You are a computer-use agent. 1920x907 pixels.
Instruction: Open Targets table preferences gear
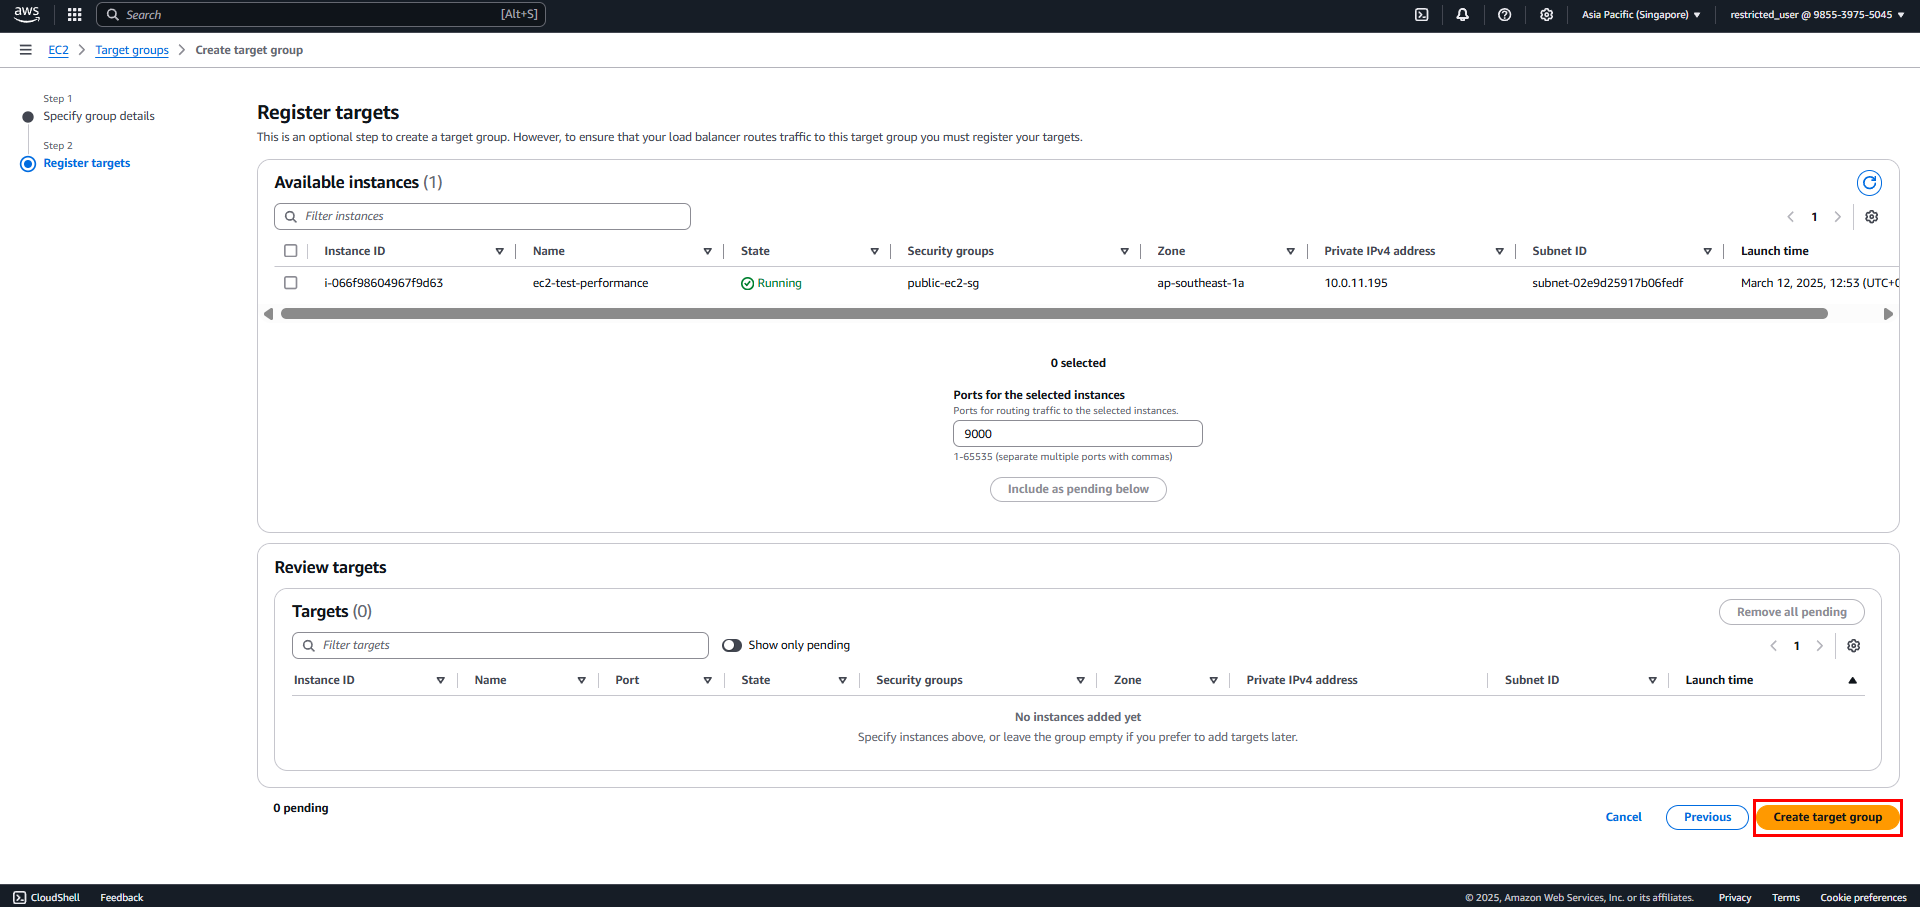click(x=1854, y=646)
